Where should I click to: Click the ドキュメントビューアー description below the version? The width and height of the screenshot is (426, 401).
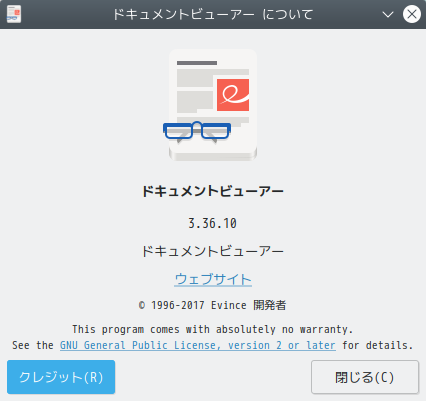pyautogui.click(x=213, y=251)
